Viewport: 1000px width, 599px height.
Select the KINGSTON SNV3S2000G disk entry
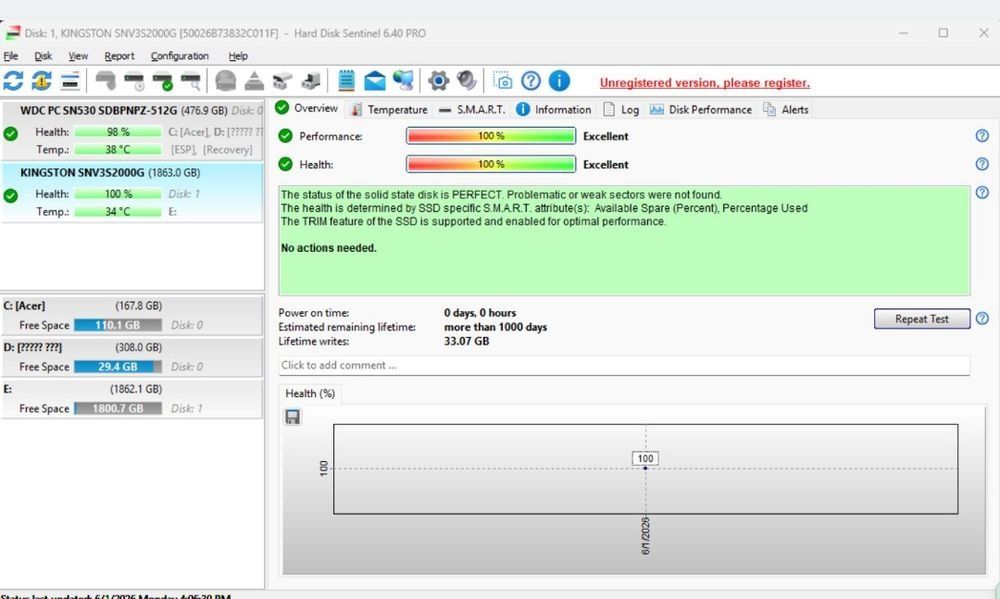[x=132, y=192]
